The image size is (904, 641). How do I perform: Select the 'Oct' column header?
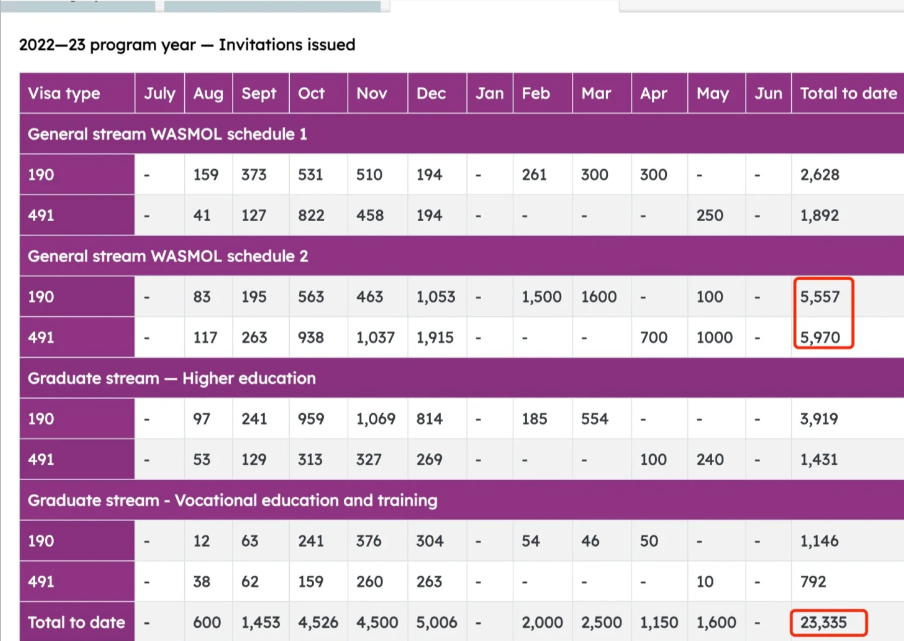[318, 93]
